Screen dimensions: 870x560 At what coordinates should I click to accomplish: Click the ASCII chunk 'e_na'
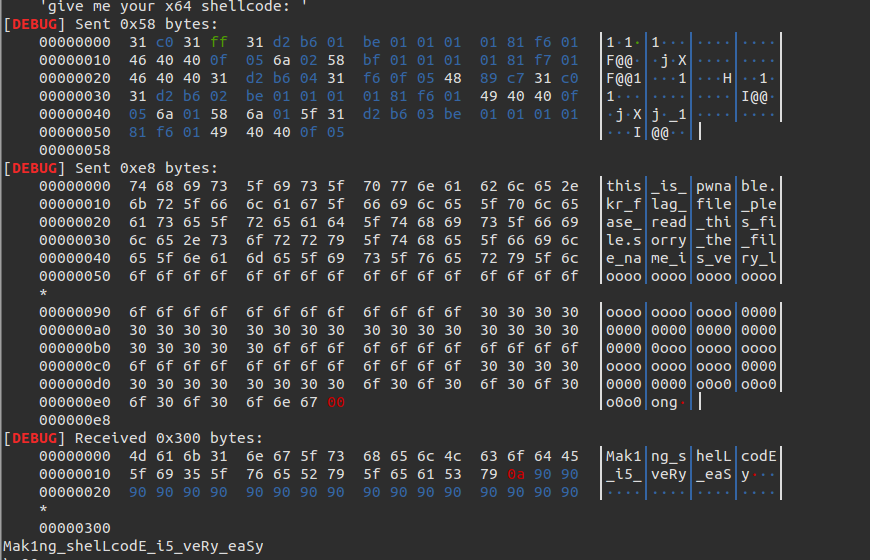[624, 259]
